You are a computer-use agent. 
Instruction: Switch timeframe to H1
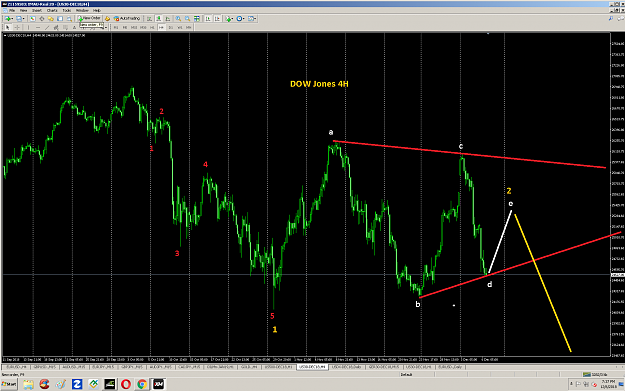(x=152, y=27)
